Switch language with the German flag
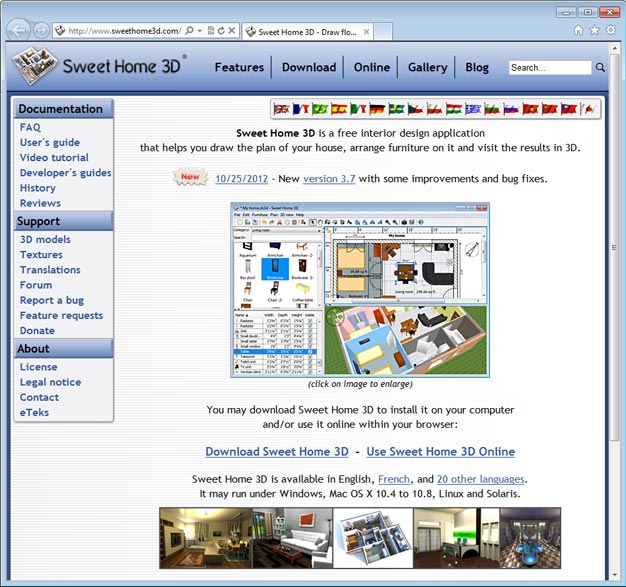The width and height of the screenshot is (626, 587). pos(377,109)
